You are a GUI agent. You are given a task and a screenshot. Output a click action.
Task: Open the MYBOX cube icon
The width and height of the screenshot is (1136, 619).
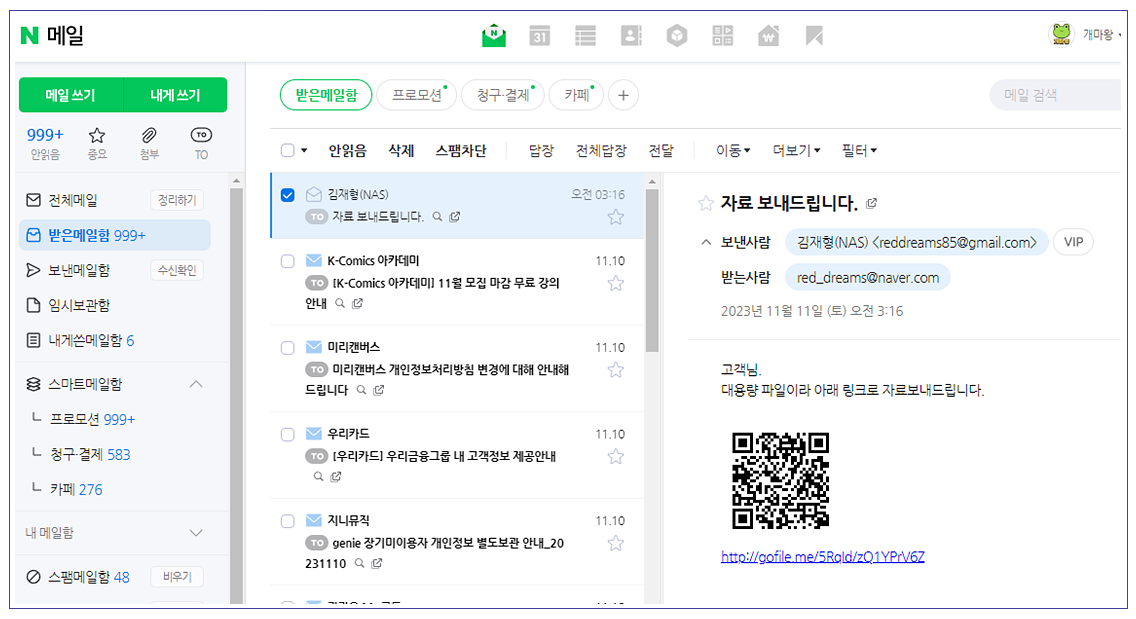677,36
